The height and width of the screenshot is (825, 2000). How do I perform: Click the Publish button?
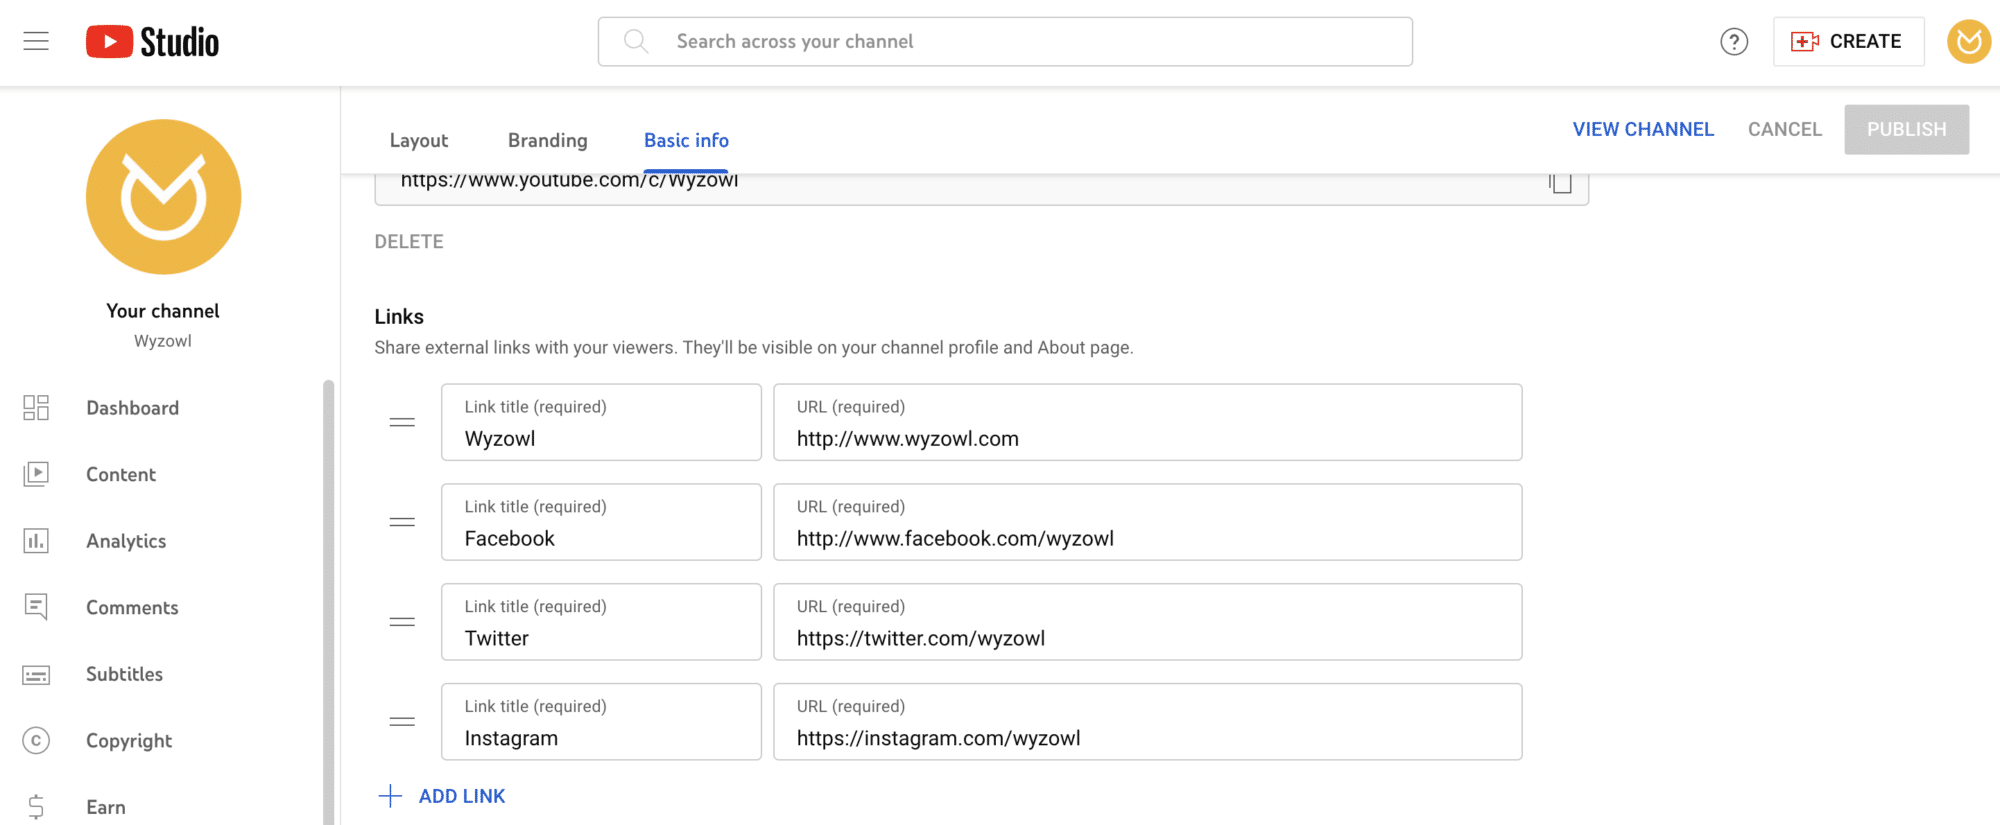pos(1907,129)
